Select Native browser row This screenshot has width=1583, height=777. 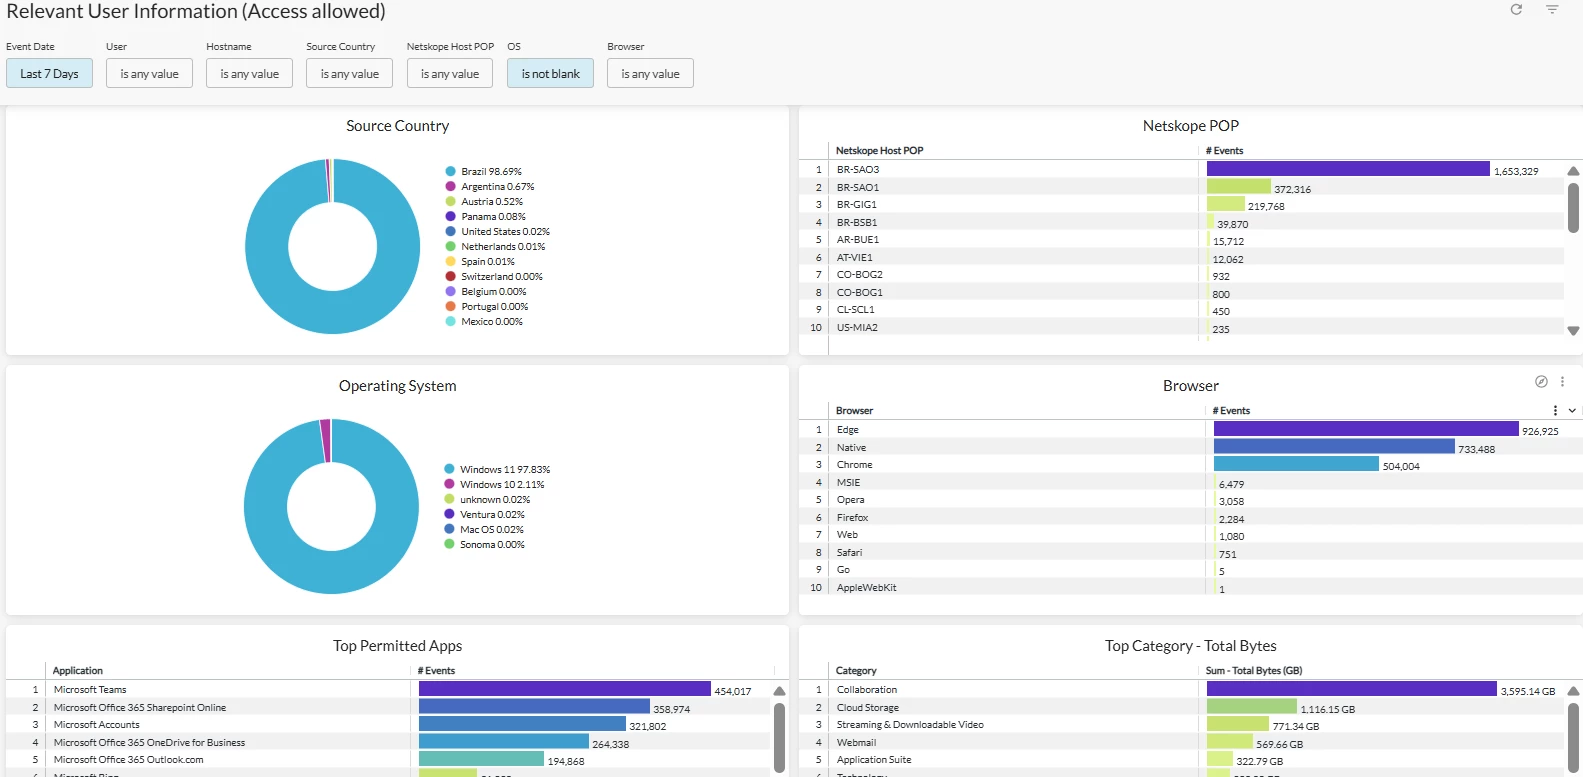[x=1190, y=447]
